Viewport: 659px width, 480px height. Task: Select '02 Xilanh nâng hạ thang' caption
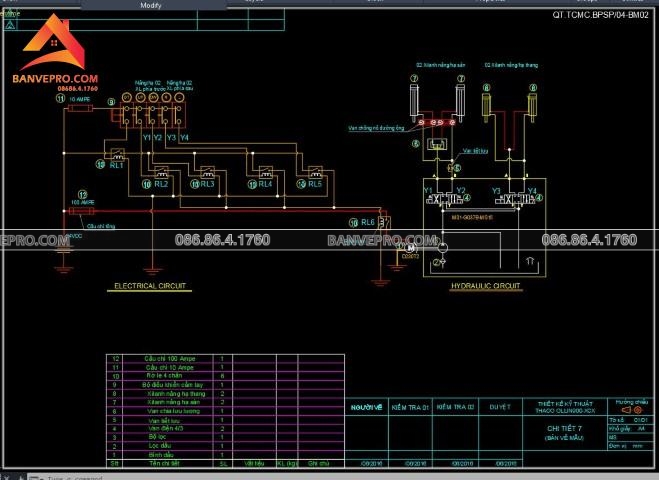[x=511, y=65]
